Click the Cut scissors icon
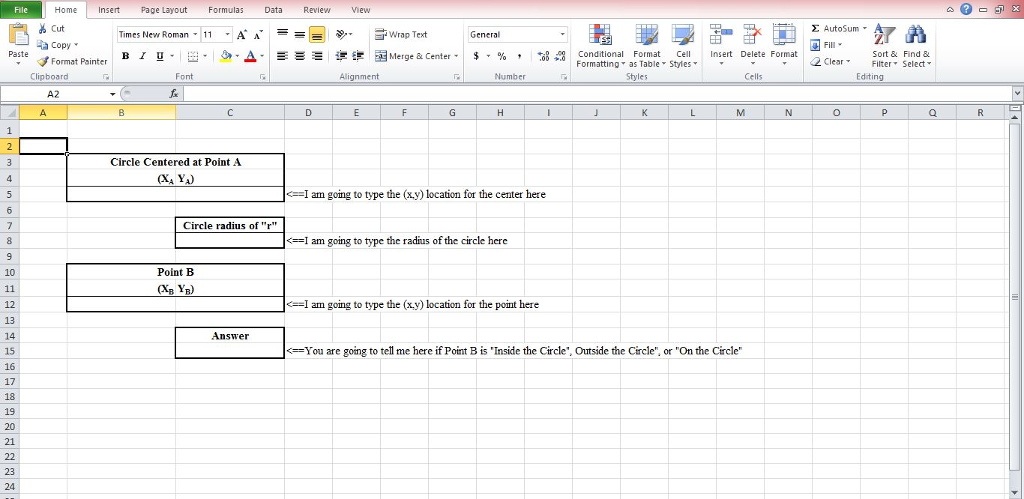 [x=43, y=28]
